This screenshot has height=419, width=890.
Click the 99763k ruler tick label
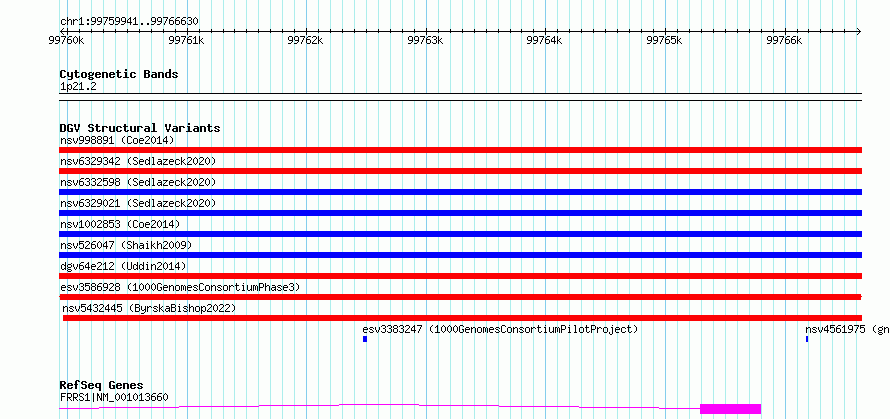[x=426, y=40]
